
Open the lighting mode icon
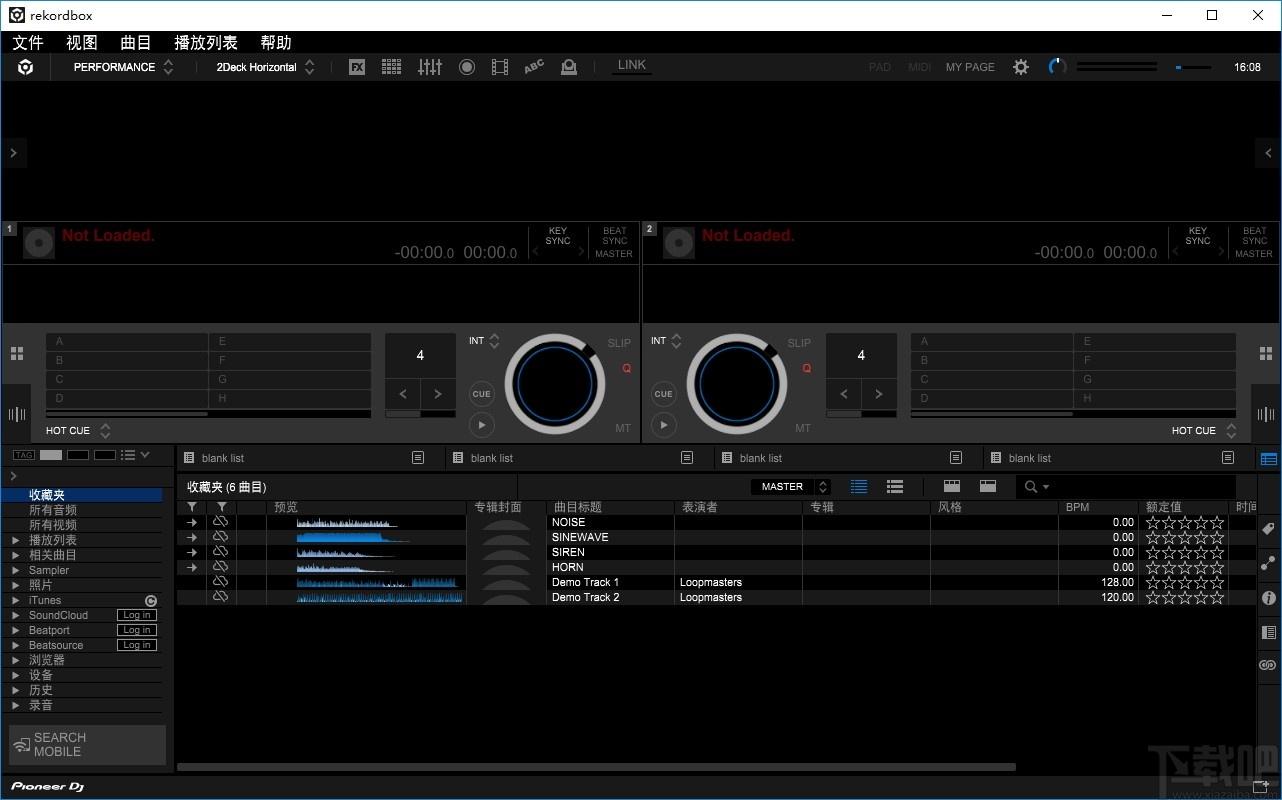[x=568, y=67]
